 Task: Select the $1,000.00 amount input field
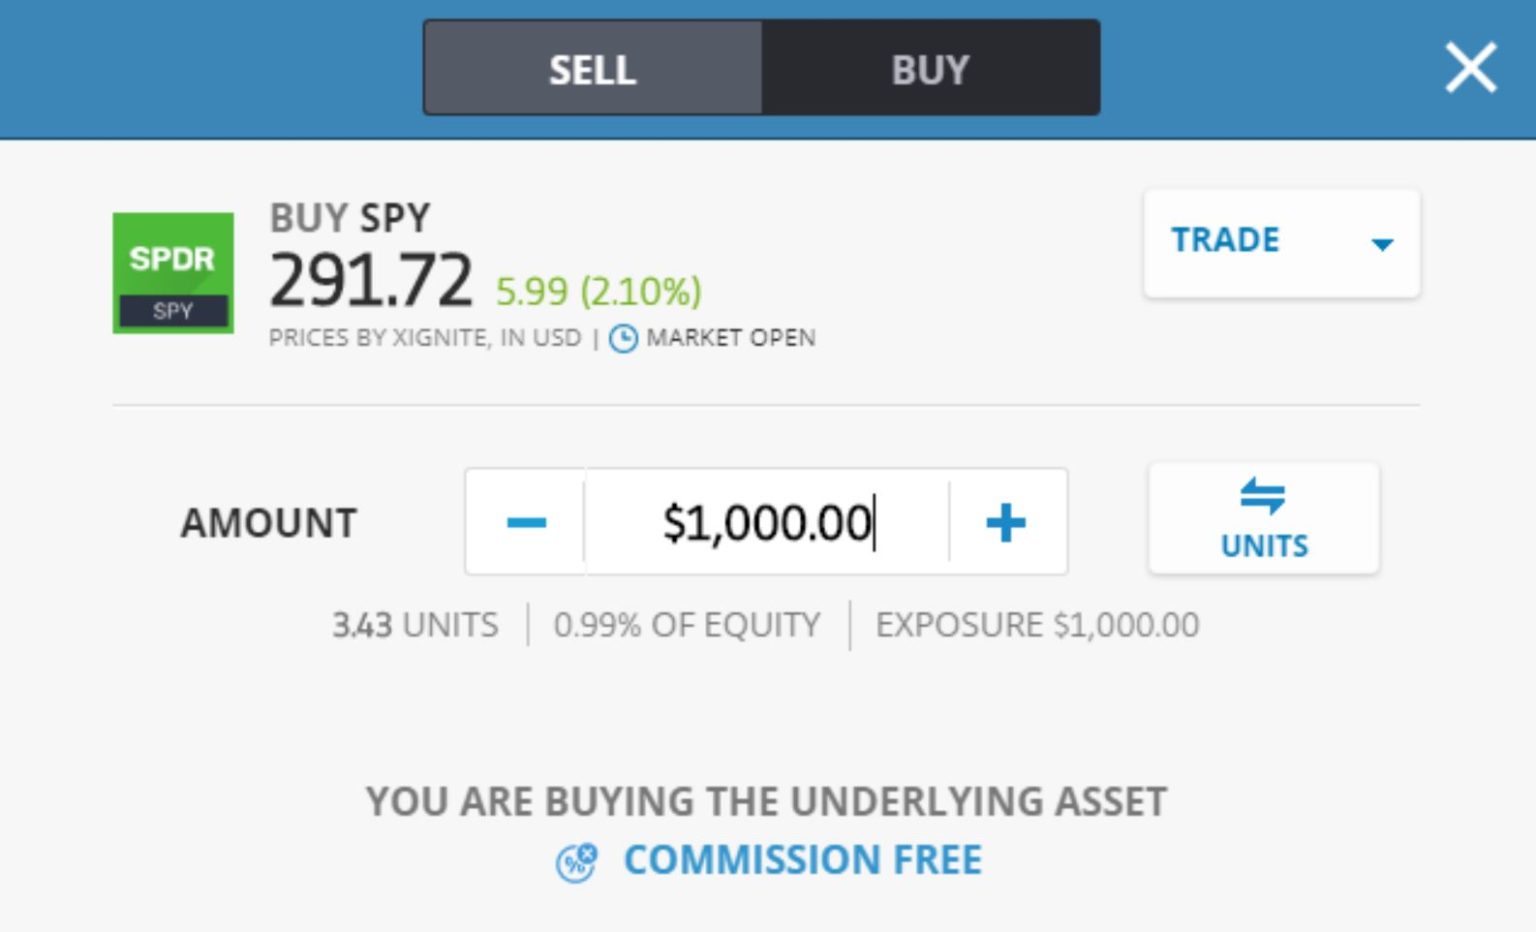pos(766,520)
